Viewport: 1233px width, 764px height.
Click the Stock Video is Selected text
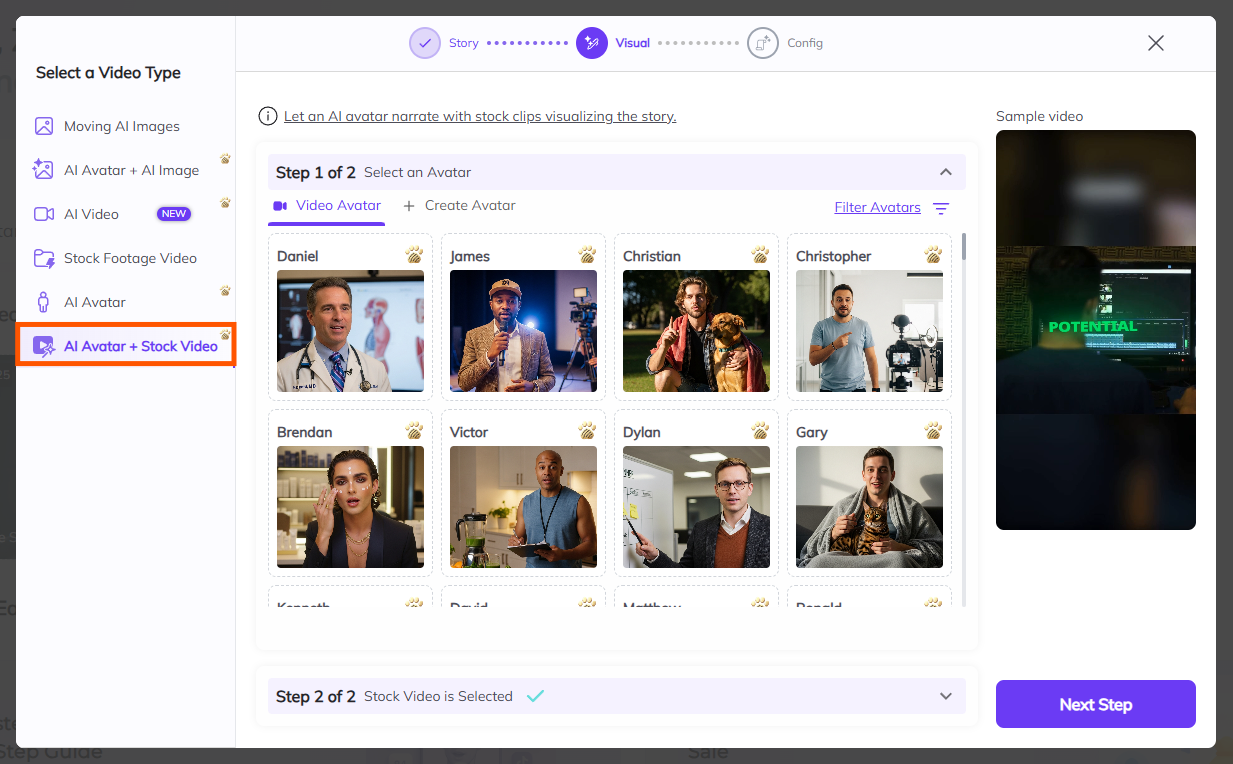pyautogui.click(x=438, y=696)
